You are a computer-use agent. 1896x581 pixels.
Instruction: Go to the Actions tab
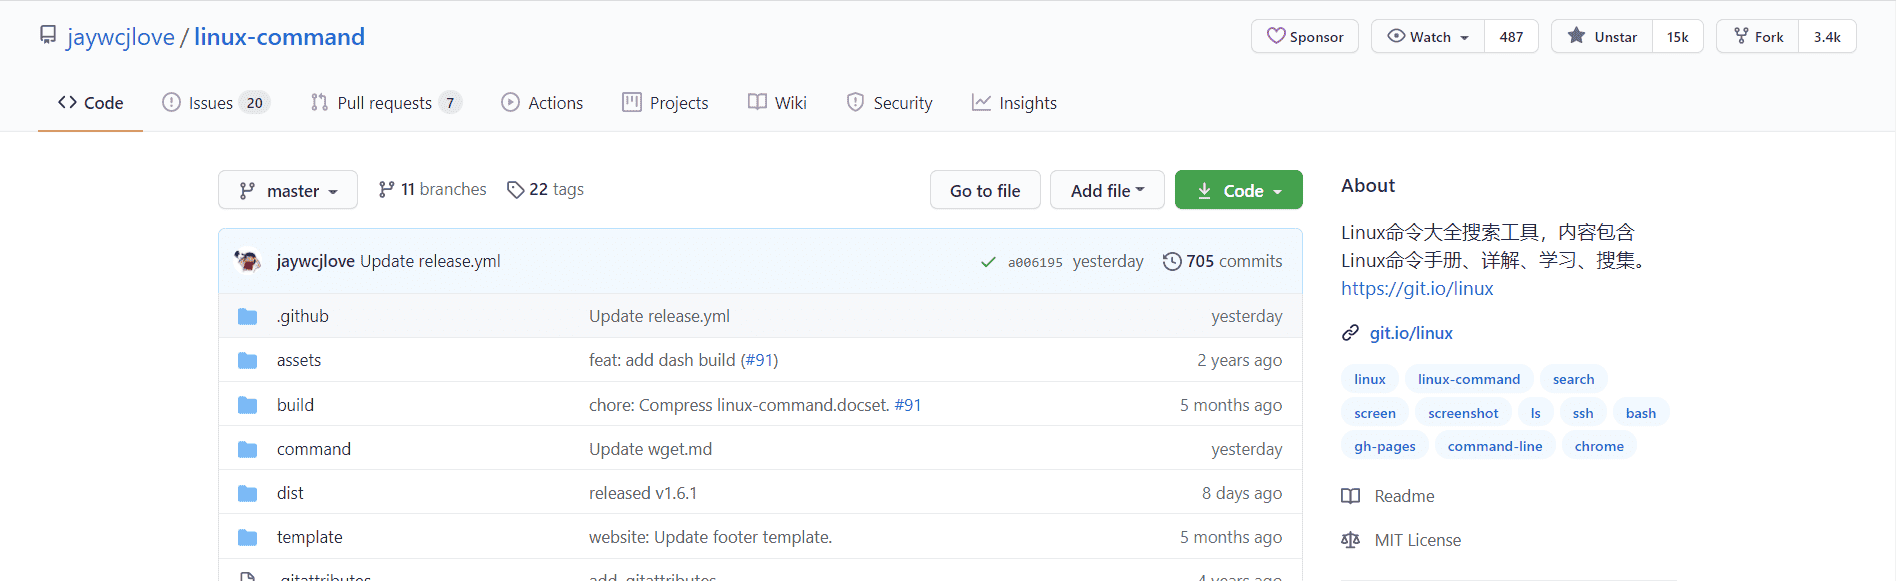coord(542,103)
